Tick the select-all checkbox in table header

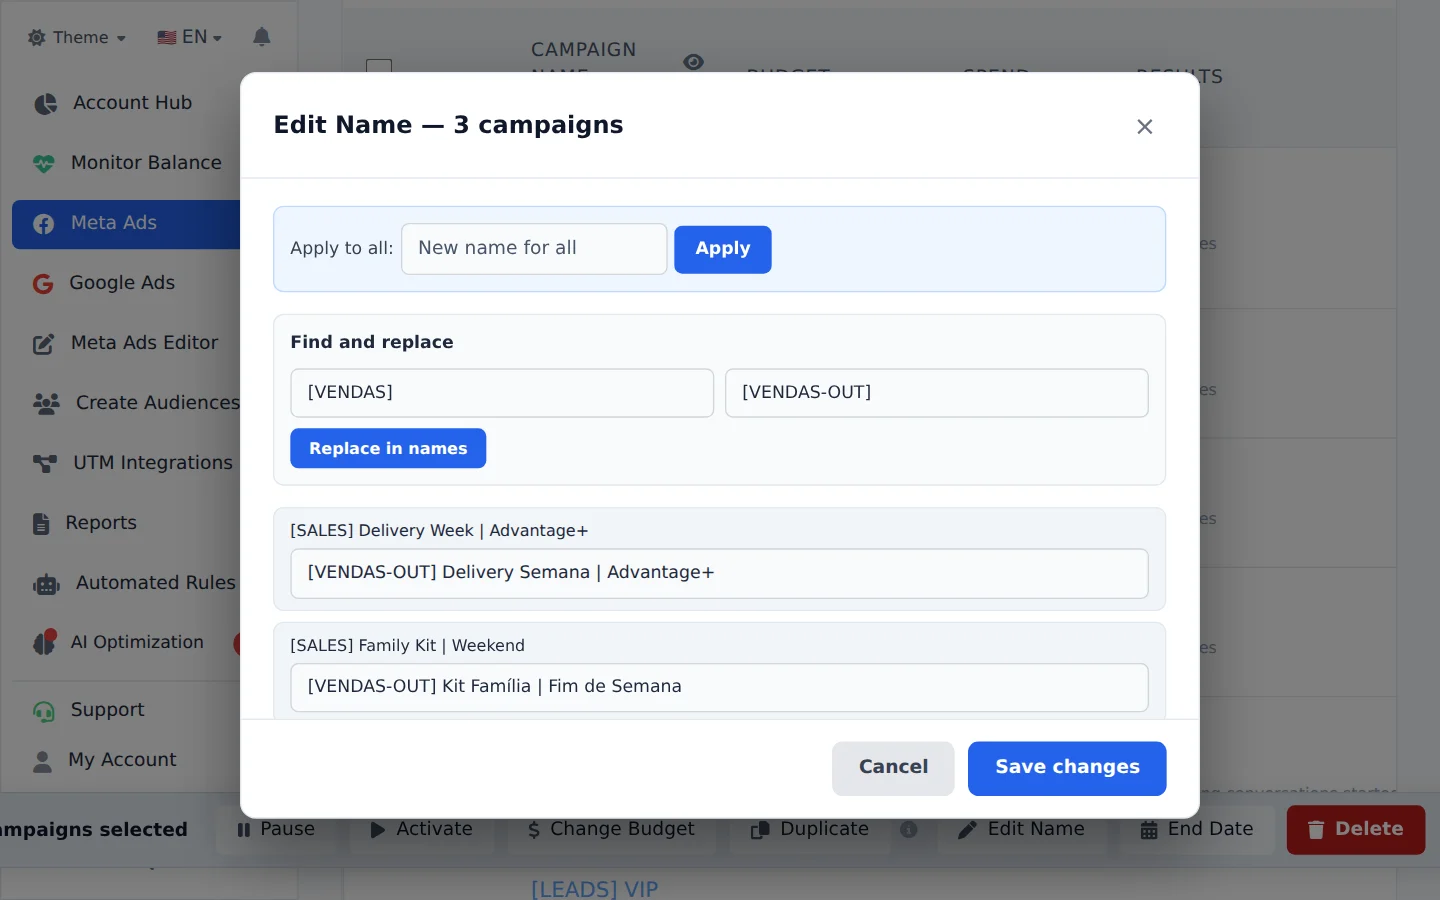379,66
